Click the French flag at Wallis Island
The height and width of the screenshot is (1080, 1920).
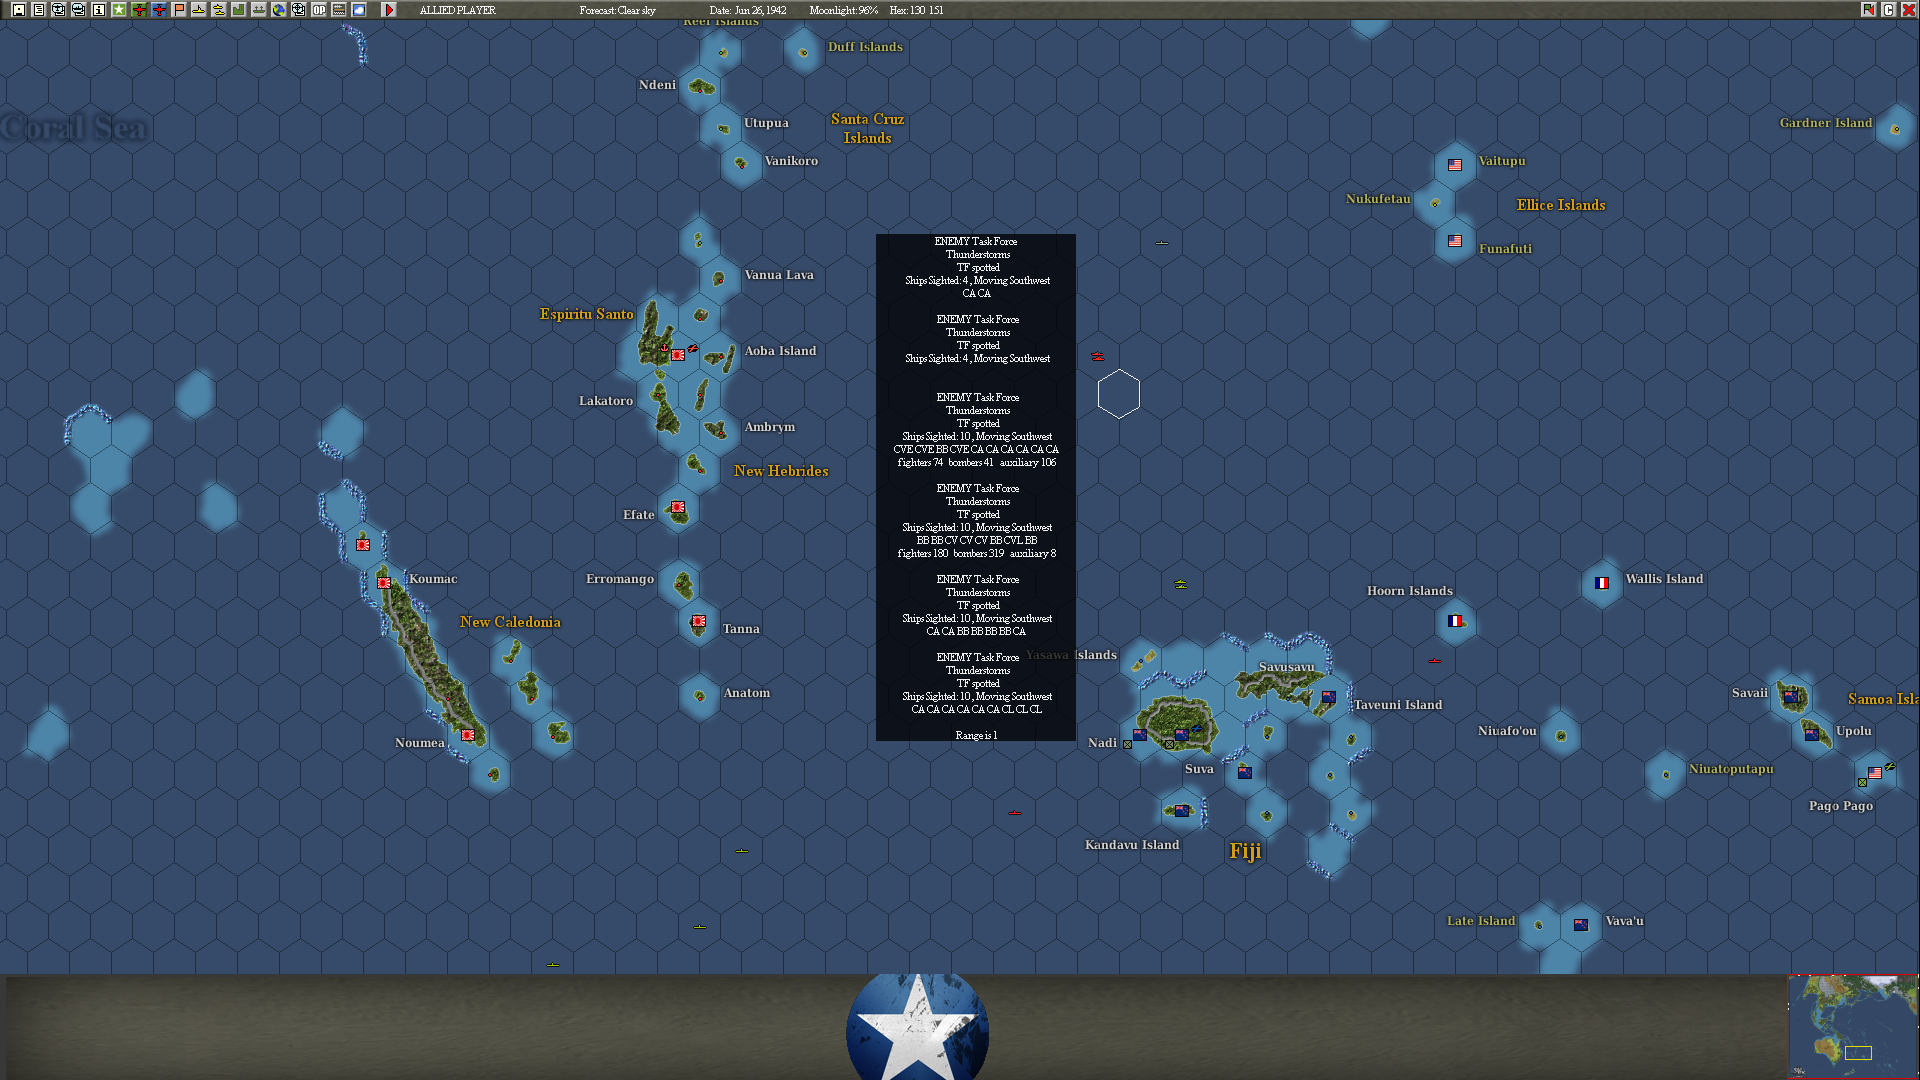[1602, 583]
